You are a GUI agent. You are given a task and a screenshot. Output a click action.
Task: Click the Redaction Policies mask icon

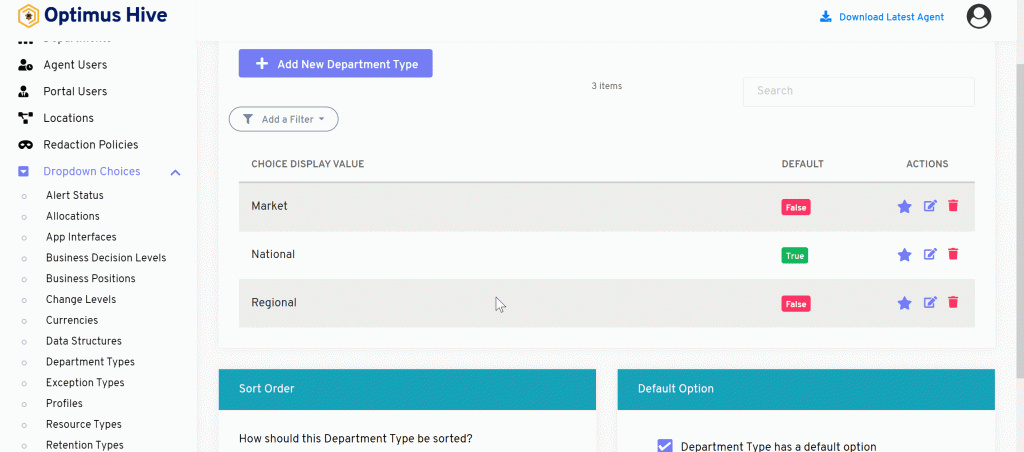click(x=25, y=145)
